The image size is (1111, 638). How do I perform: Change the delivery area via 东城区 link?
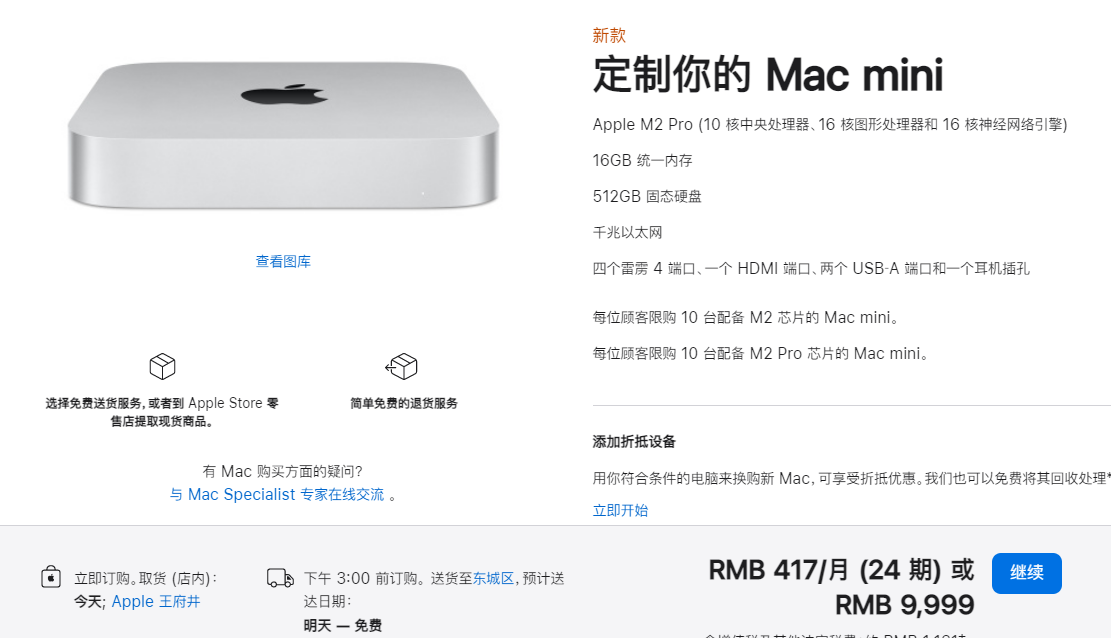[493, 578]
